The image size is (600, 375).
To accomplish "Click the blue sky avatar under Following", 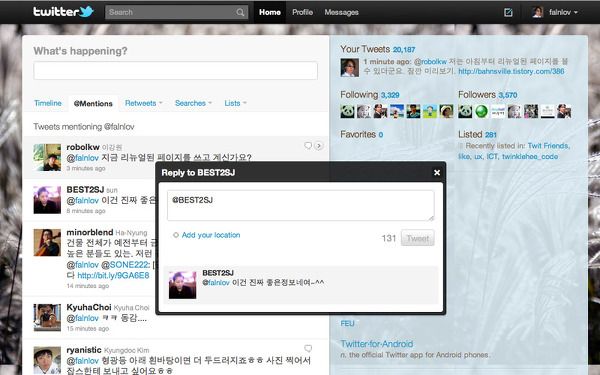I will (x=397, y=111).
